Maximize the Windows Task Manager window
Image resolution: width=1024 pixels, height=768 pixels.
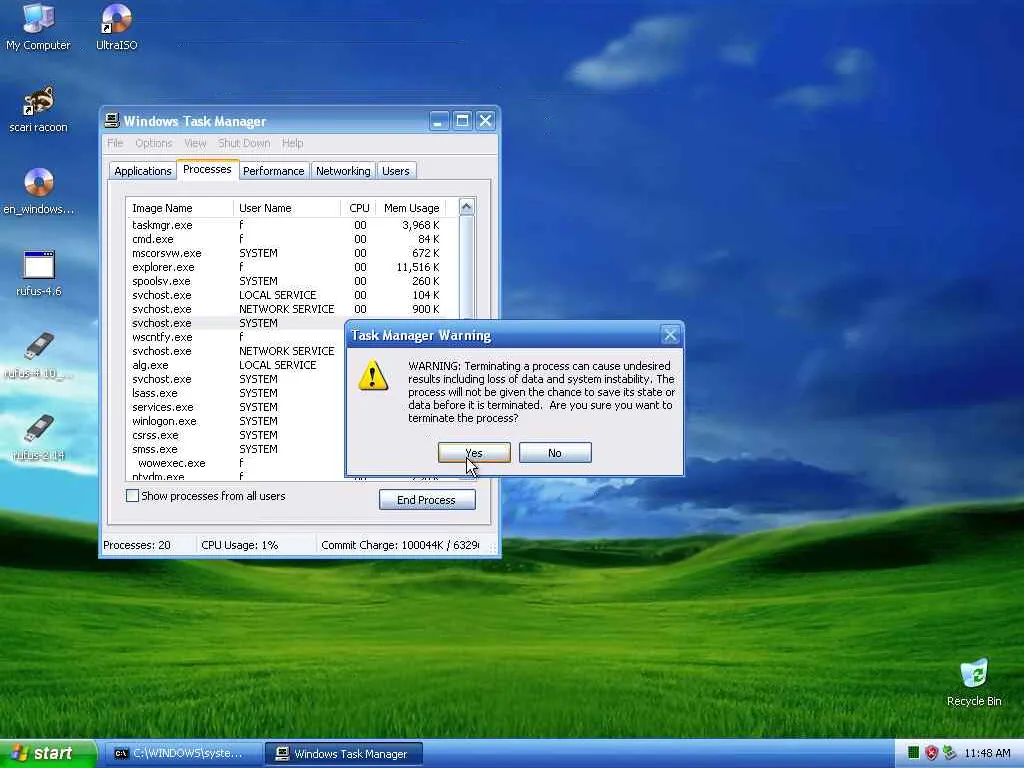tap(462, 121)
